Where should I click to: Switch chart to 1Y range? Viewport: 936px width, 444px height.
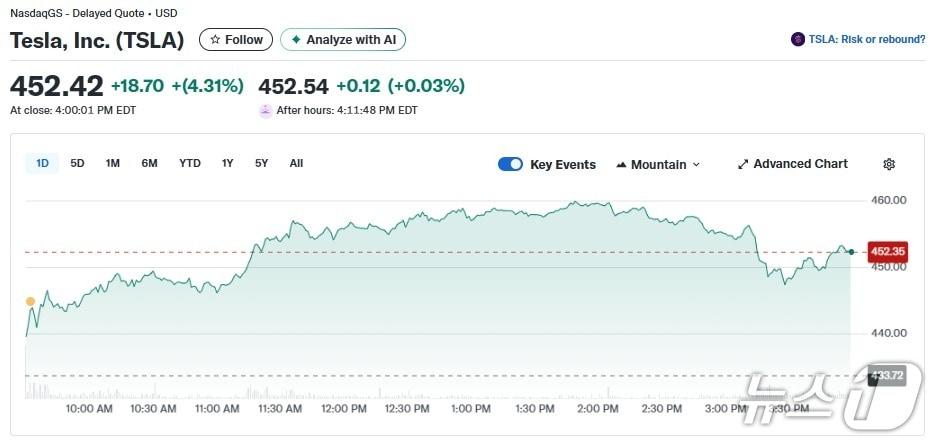click(228, 163)
